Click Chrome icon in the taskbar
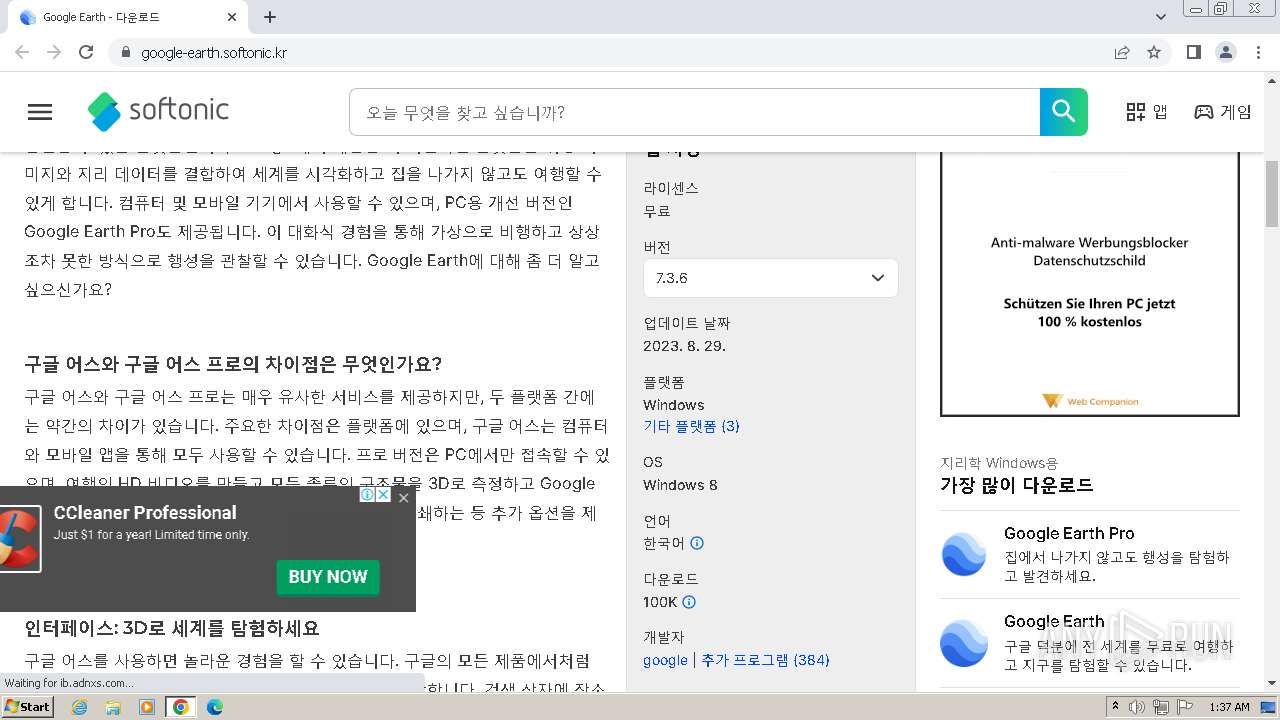This screenshot has width=1280, height=720. tap(181, 707)
